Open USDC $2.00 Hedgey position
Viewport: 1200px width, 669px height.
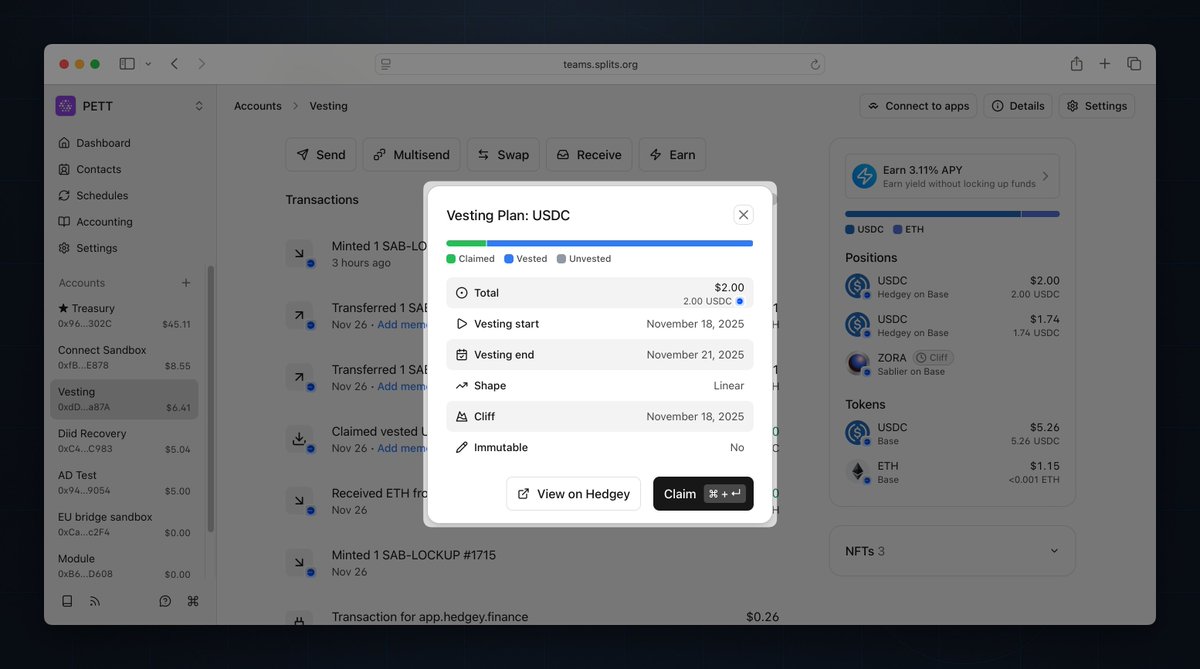tap(952, 287)
